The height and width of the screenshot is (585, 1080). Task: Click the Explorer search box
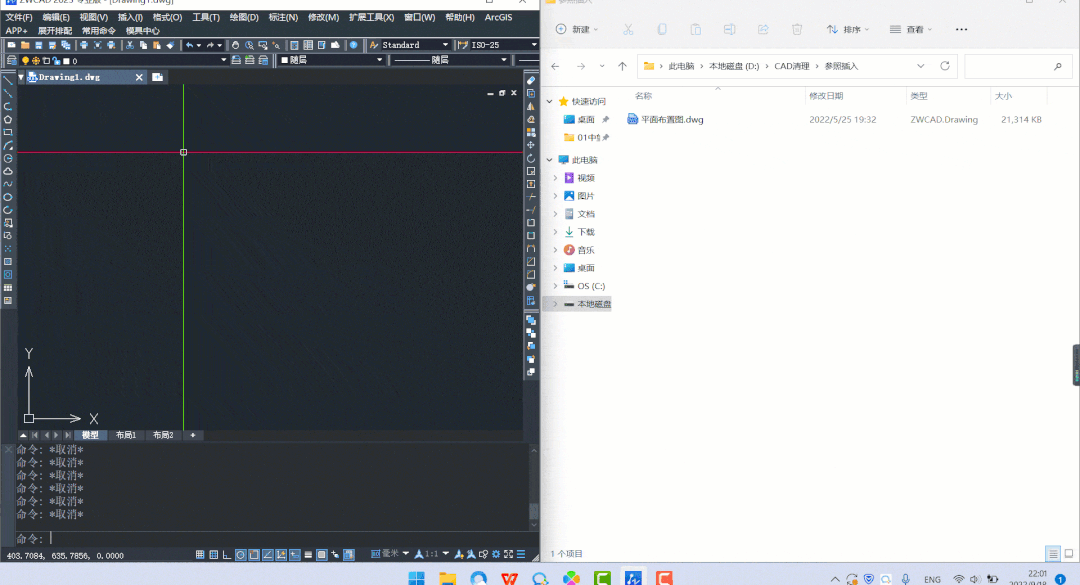coord(1017,66)
